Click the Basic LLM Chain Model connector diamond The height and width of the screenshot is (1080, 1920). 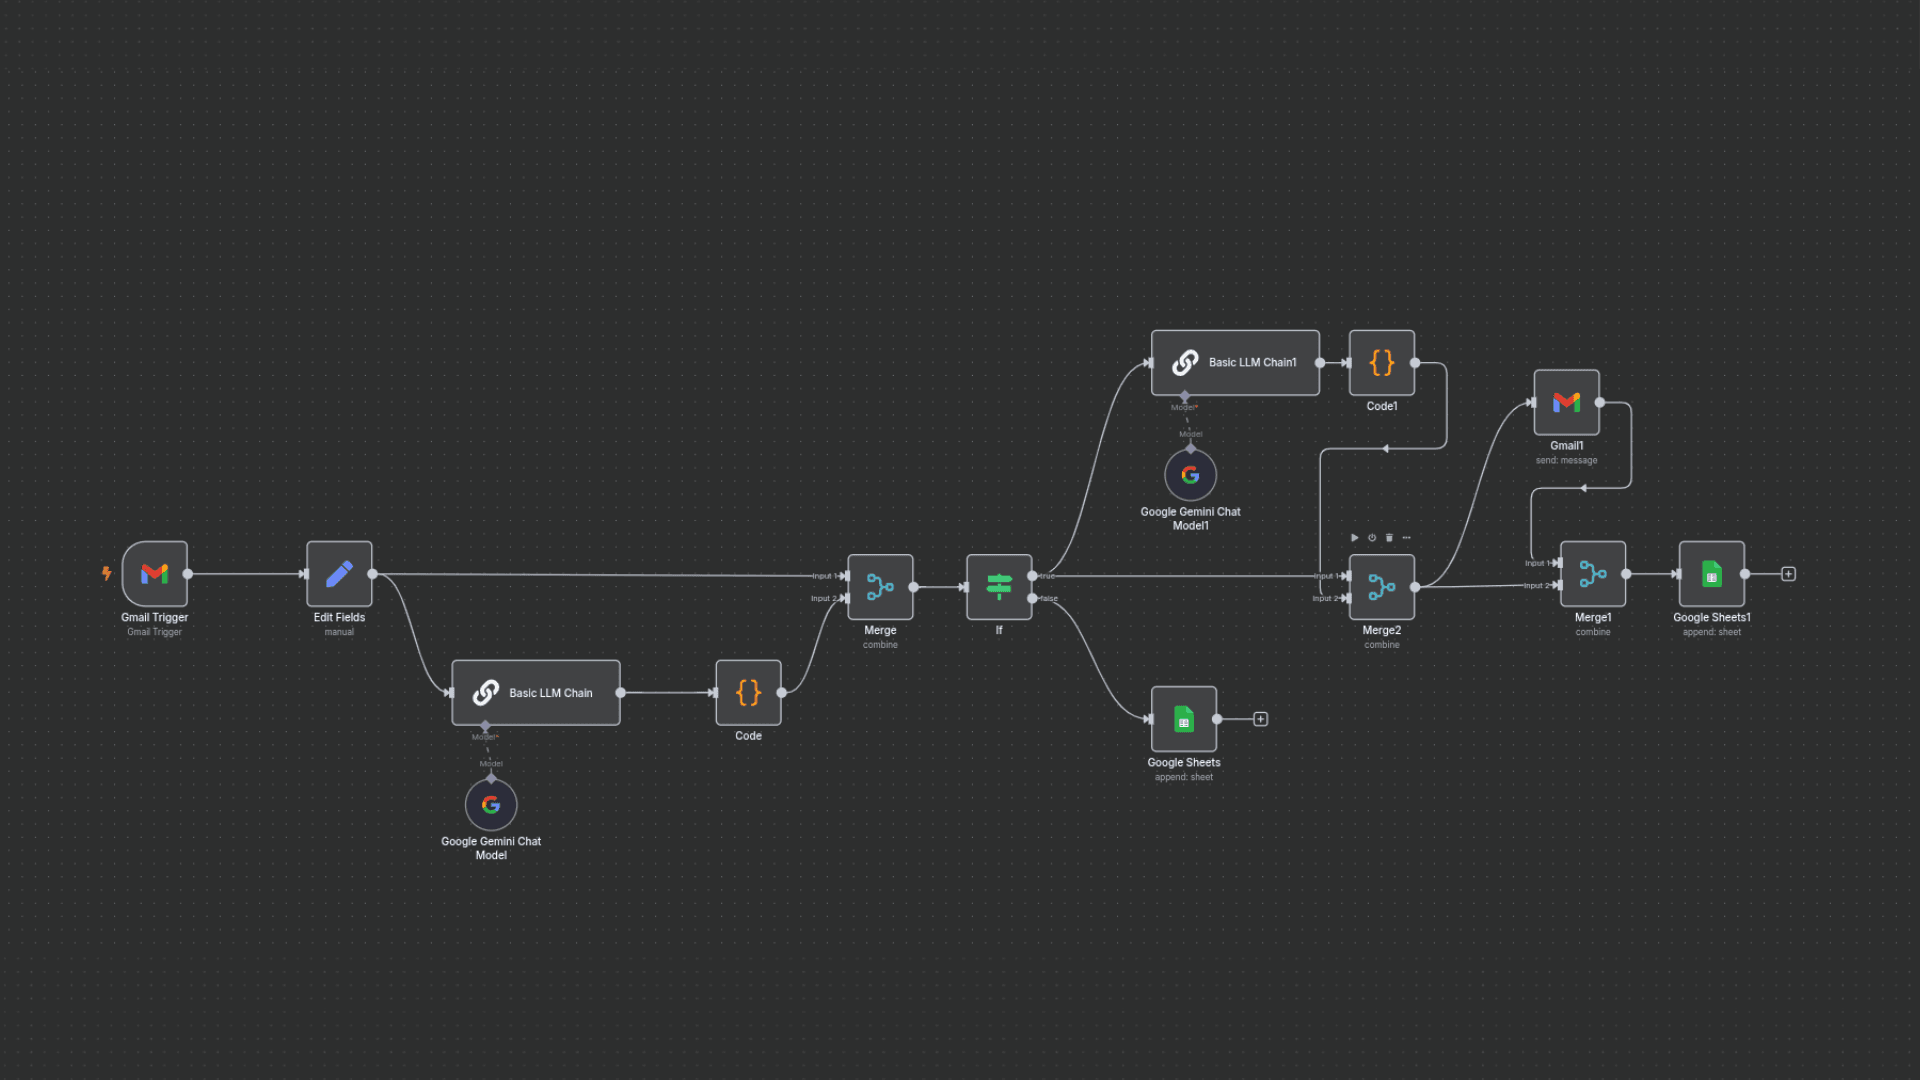485,726
